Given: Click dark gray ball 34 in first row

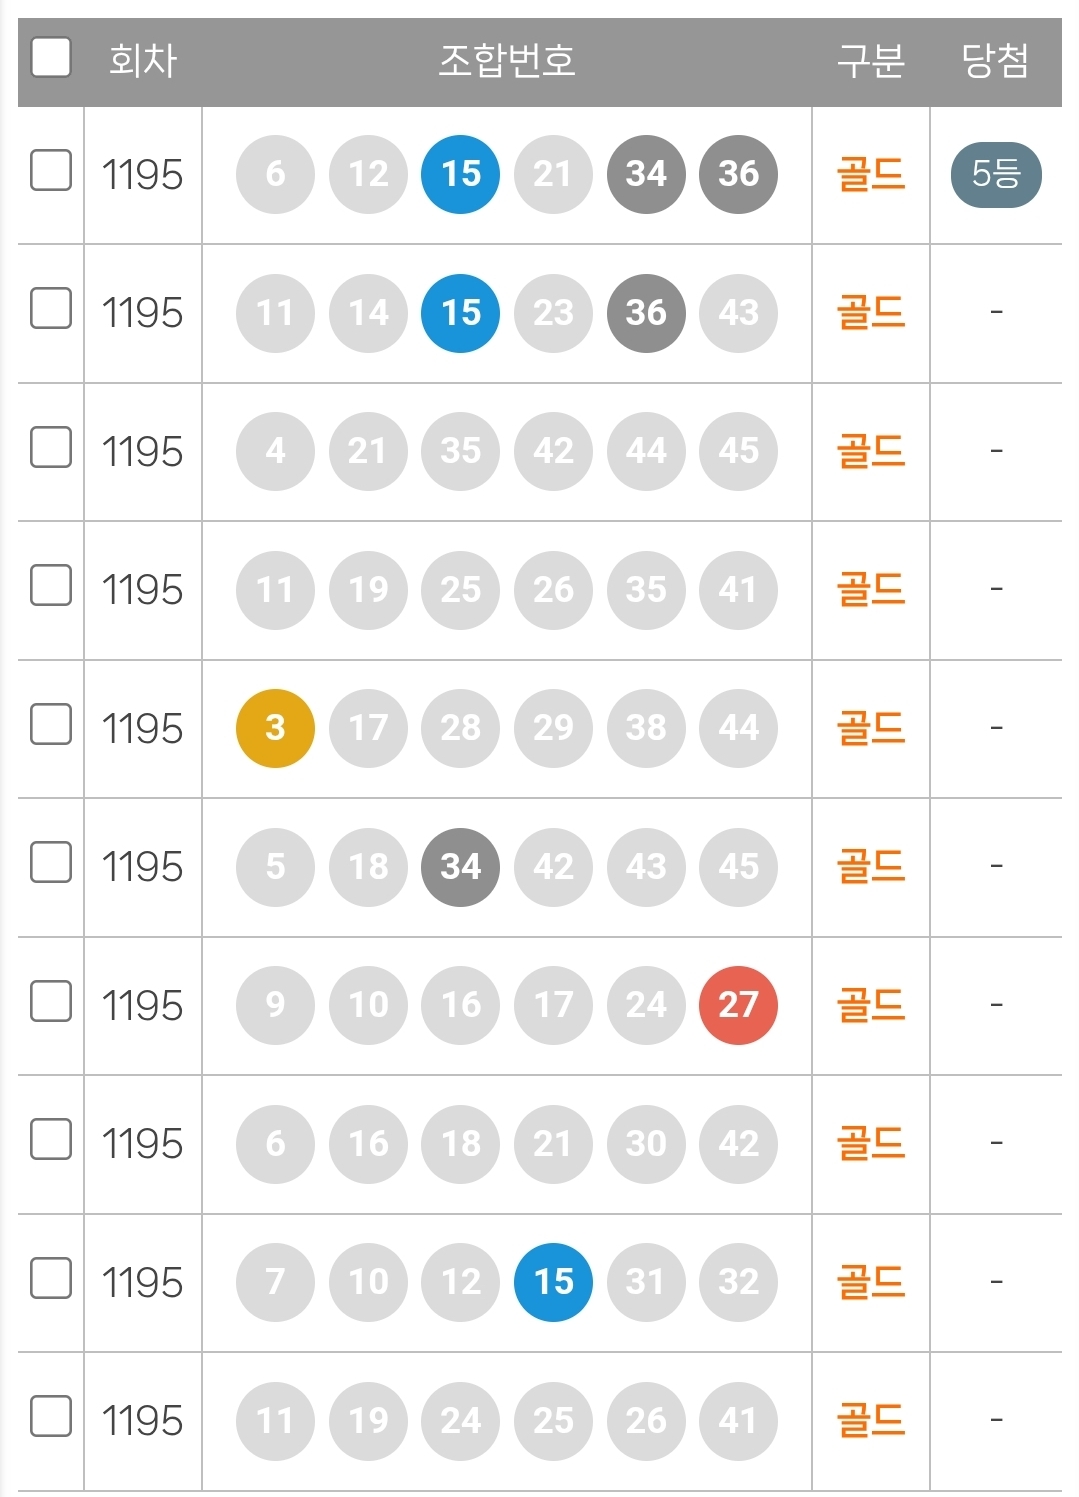Looking at the screenshot, I should coord(645,174).
